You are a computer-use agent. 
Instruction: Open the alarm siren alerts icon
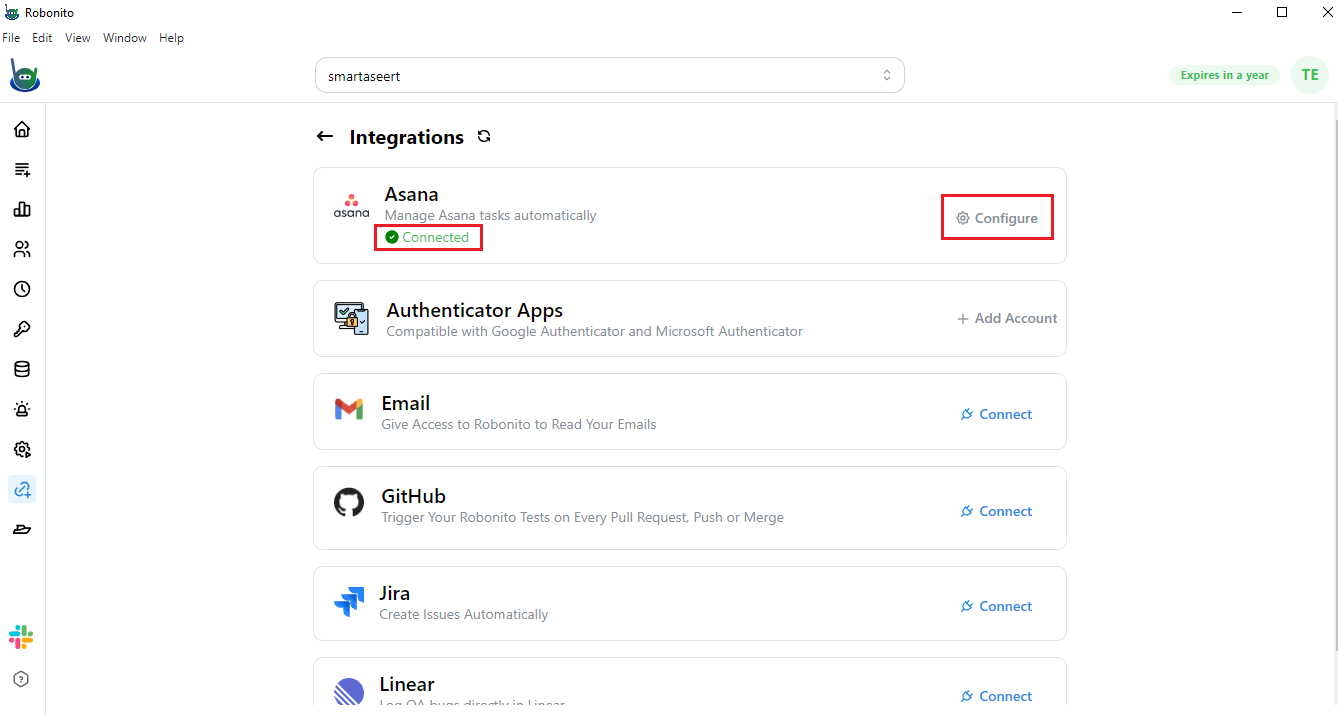pyautogui.click(x=22, y=409)
